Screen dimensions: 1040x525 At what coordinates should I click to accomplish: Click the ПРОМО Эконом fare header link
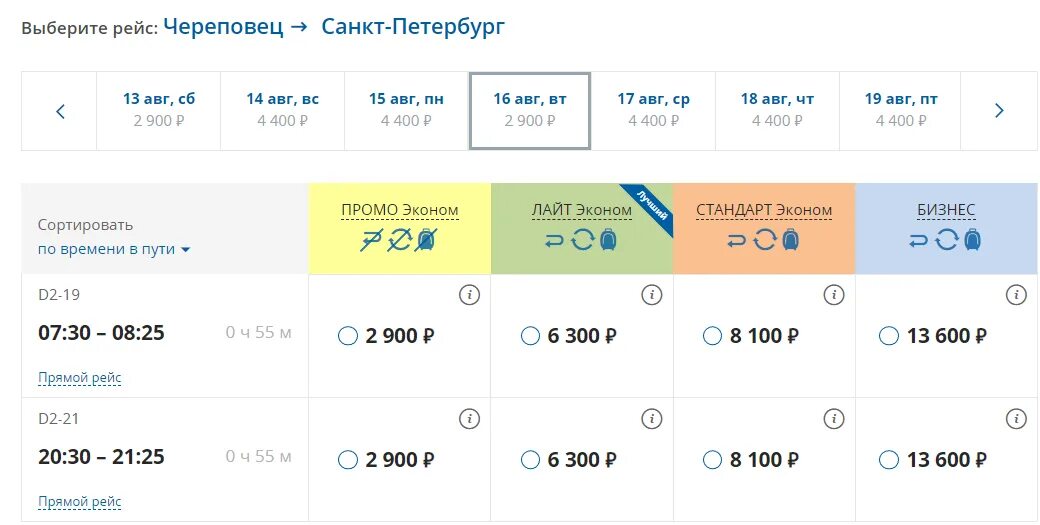pyautogui.click(x=400, y=210)
